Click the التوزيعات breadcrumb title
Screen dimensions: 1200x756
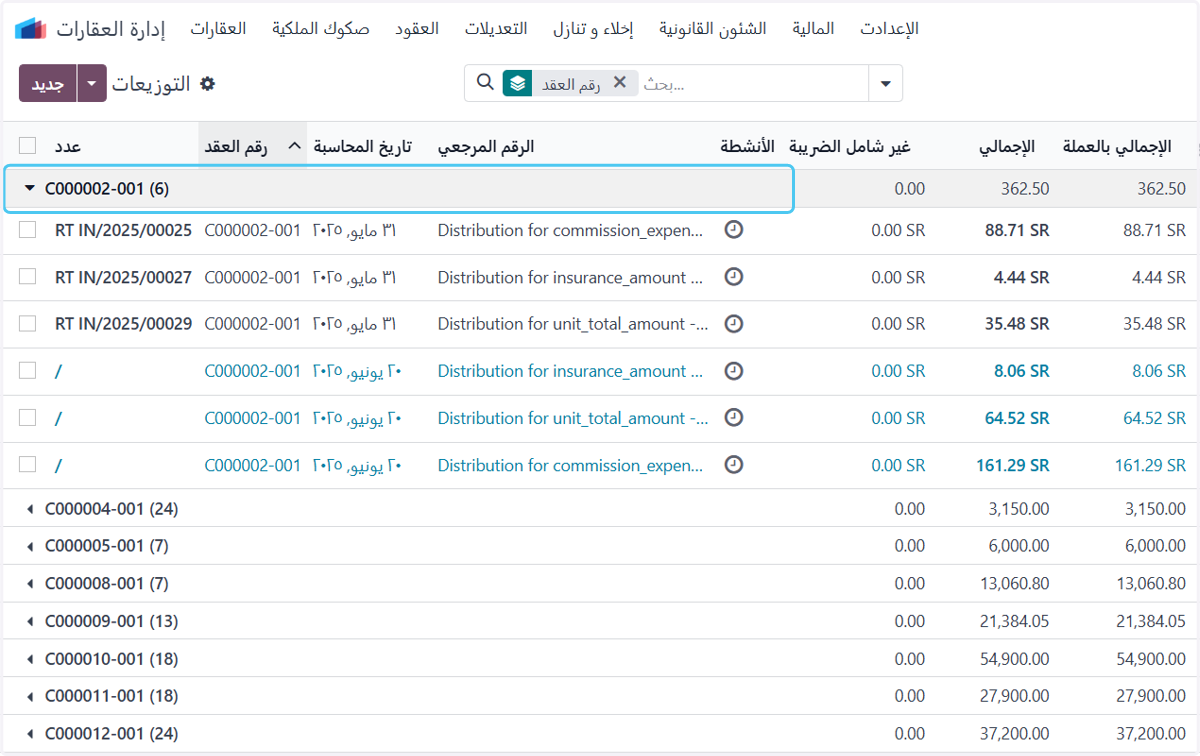click(x=151, y=84)
